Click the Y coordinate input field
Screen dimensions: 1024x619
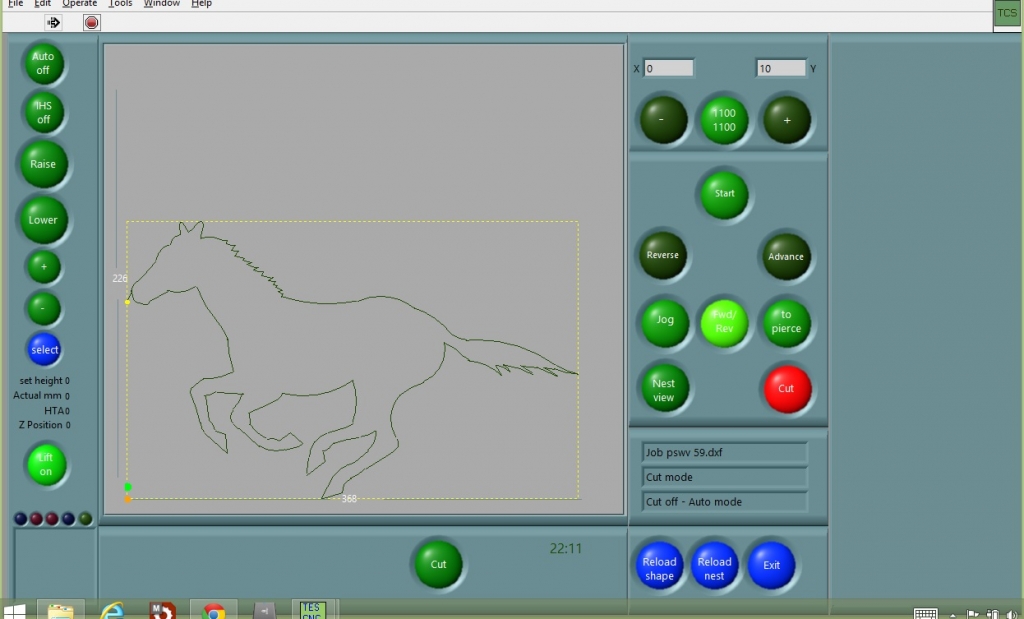click(780, 69)
